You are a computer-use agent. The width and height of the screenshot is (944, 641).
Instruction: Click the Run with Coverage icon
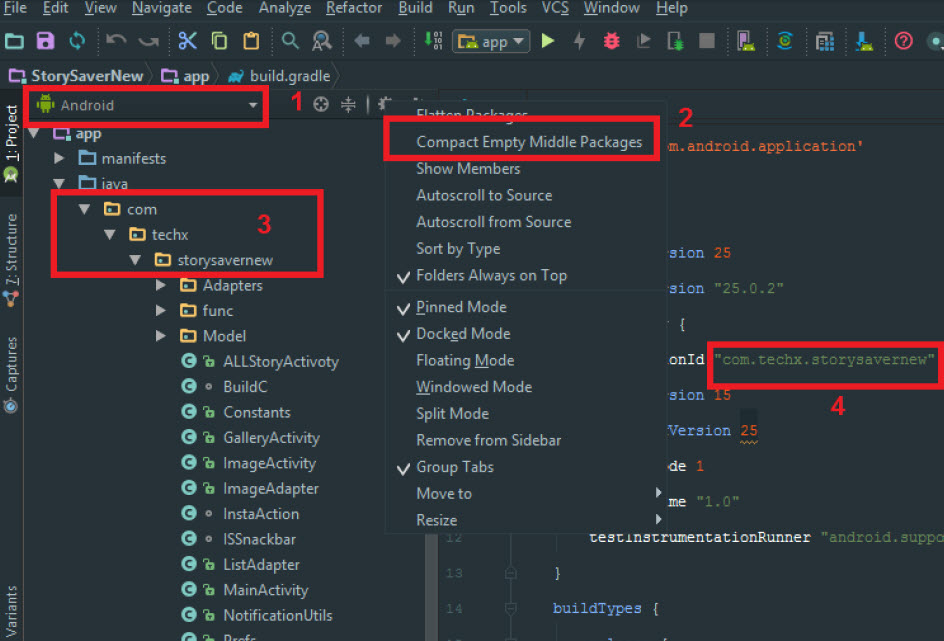coord(644,41)
